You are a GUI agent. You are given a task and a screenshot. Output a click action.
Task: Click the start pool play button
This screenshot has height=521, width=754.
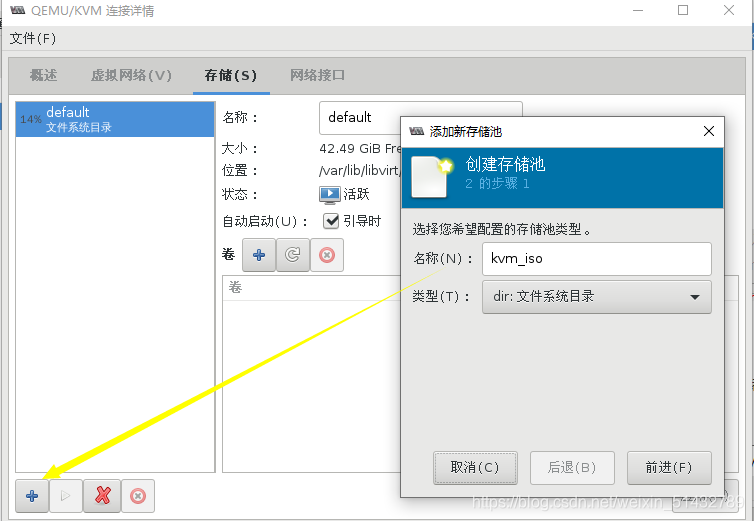(x=66, y=496)
